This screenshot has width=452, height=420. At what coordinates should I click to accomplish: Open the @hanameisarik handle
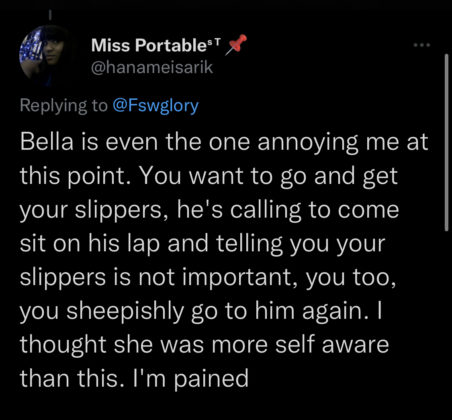pos(152,68)
